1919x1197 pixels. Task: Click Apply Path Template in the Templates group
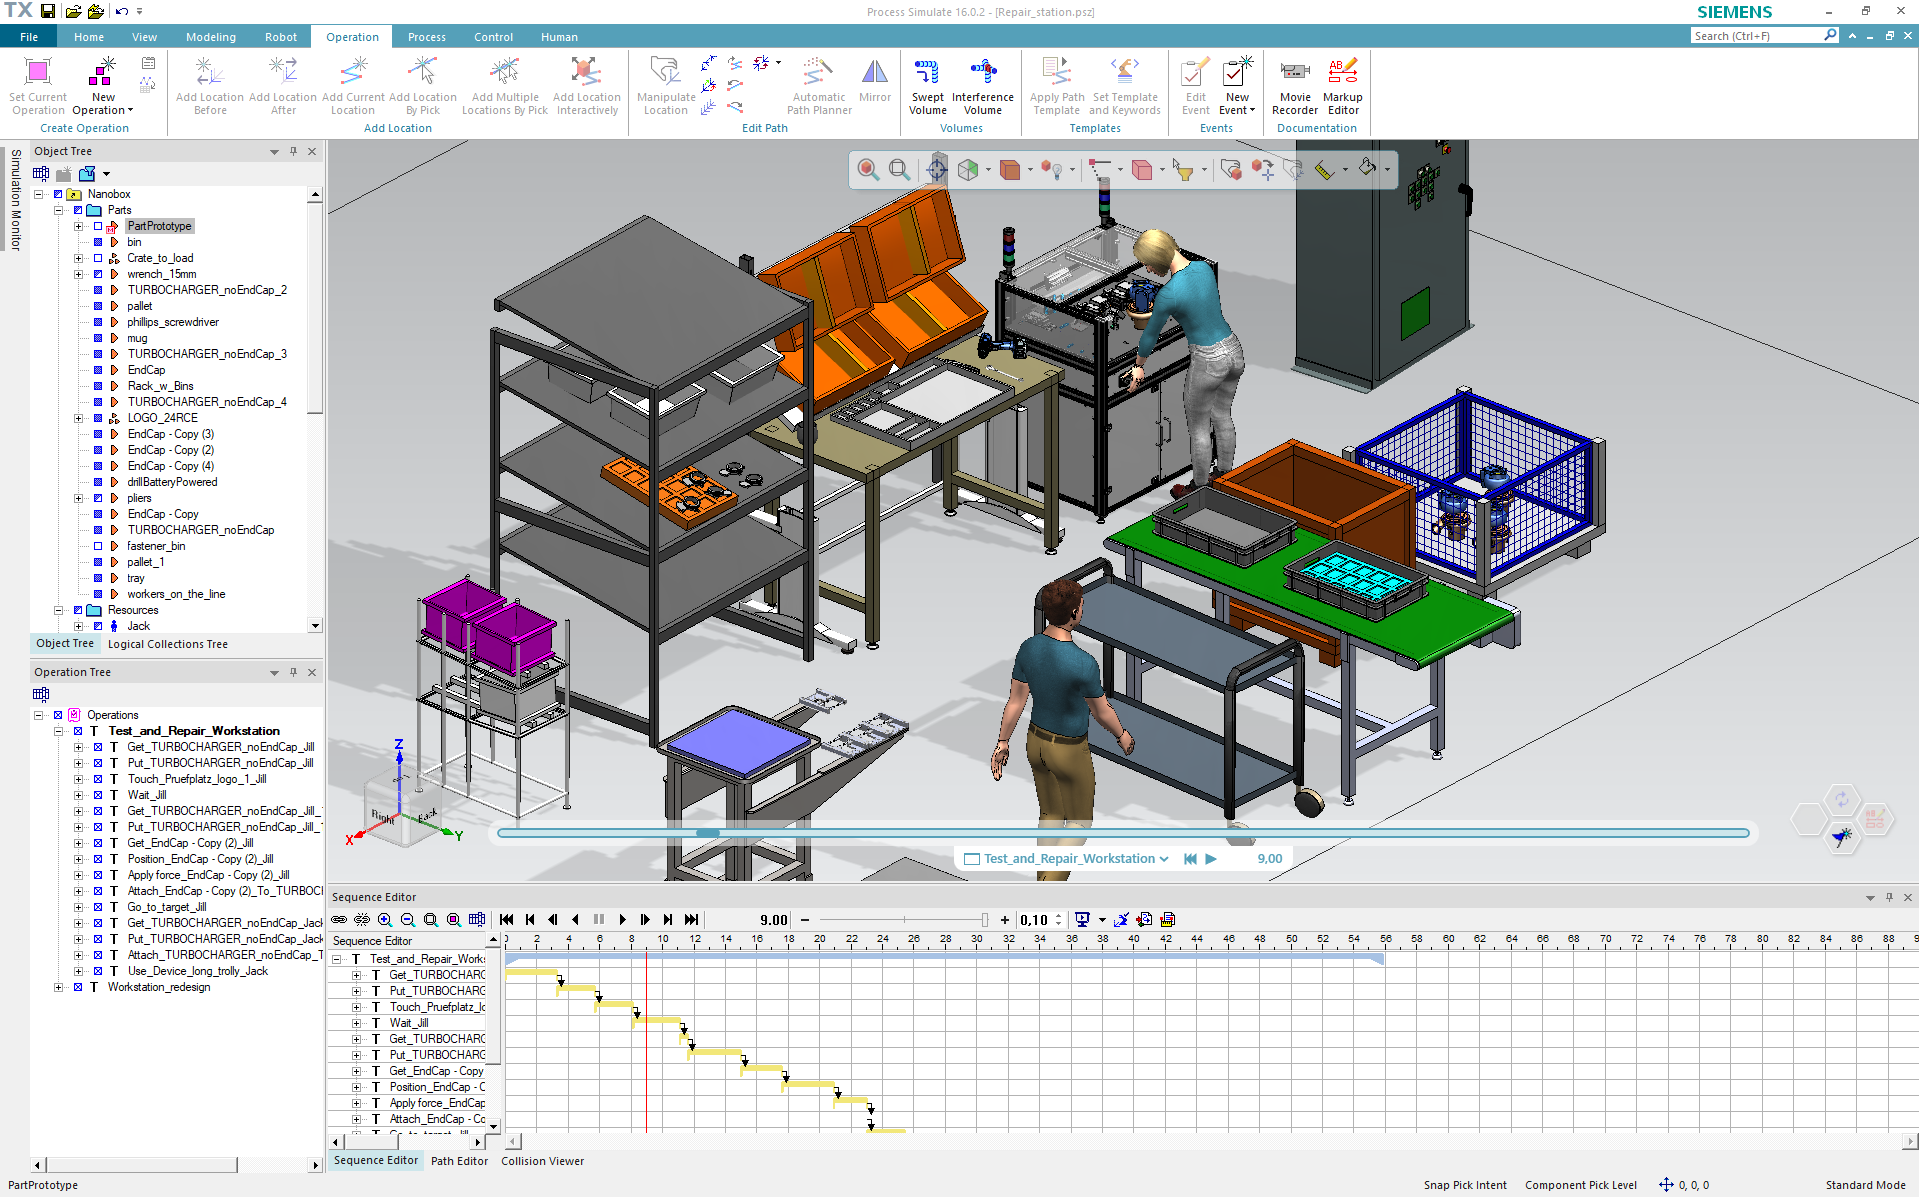tap(1056, 85)
